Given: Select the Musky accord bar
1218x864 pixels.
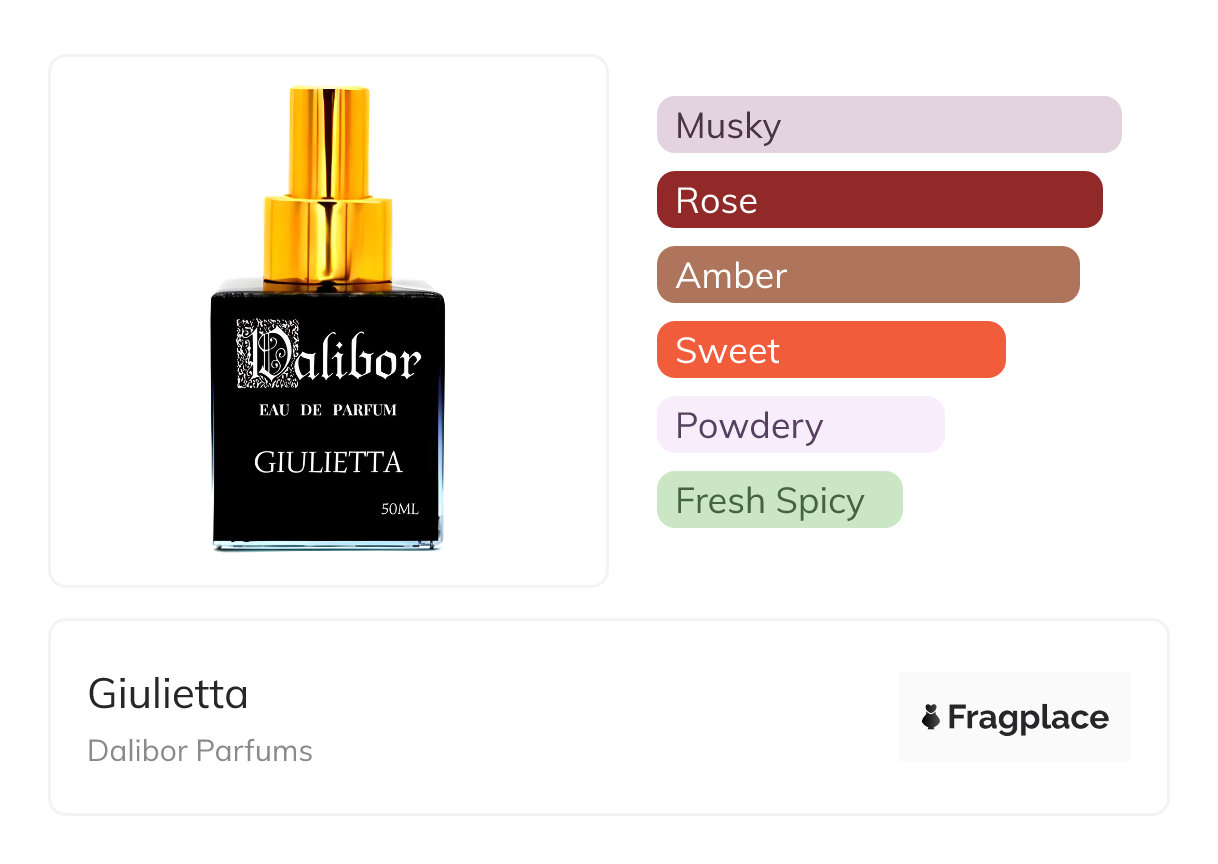Looking at the screenshot, I should pos(888,125).
